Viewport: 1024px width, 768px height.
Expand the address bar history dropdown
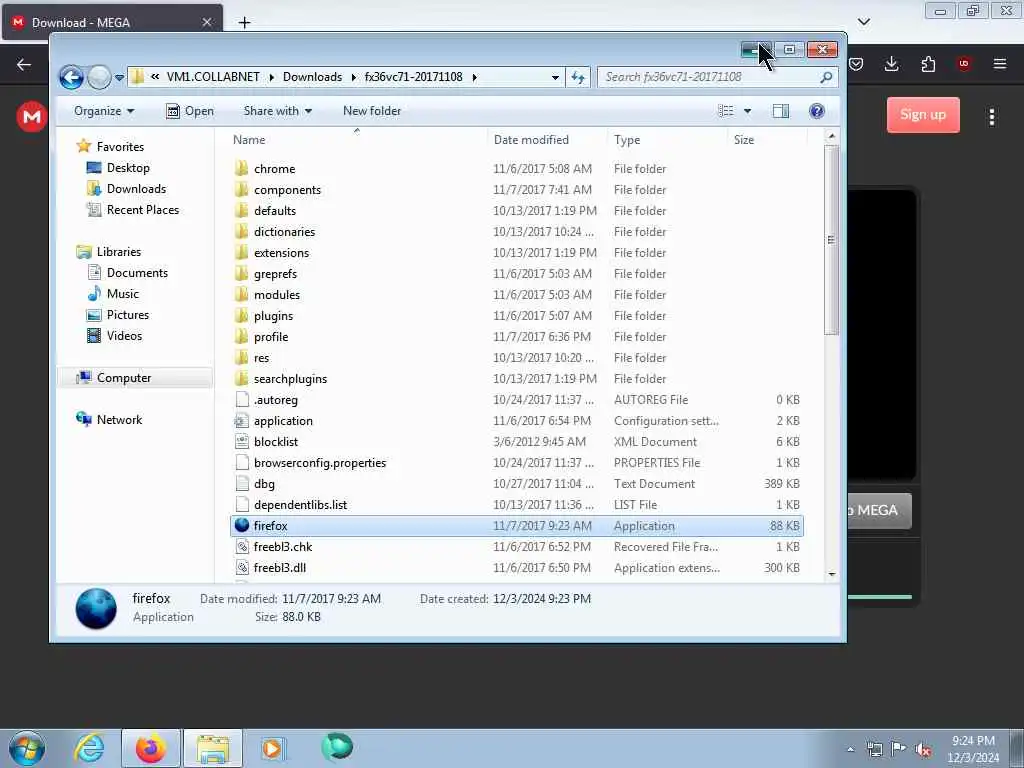[554, 77]
